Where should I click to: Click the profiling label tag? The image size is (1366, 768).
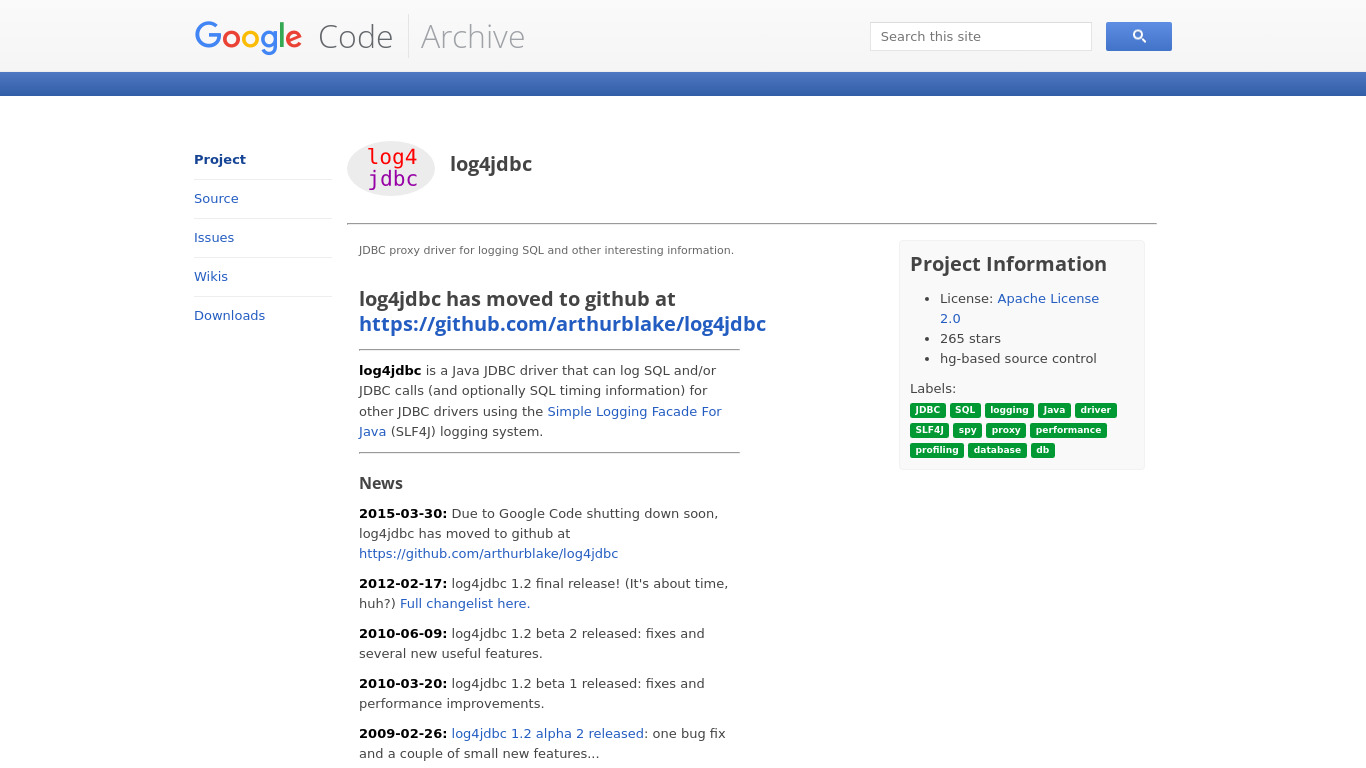pos(937,450)
